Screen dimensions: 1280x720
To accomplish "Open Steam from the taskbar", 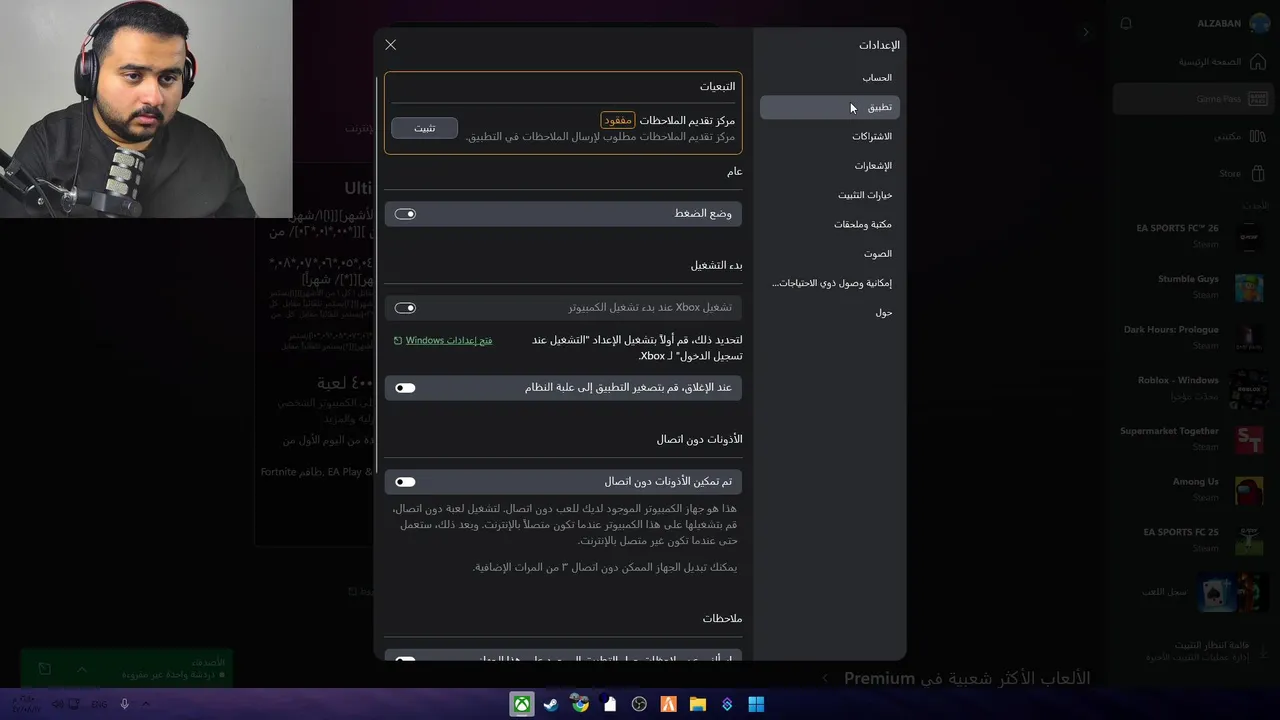I will (551, 704).
